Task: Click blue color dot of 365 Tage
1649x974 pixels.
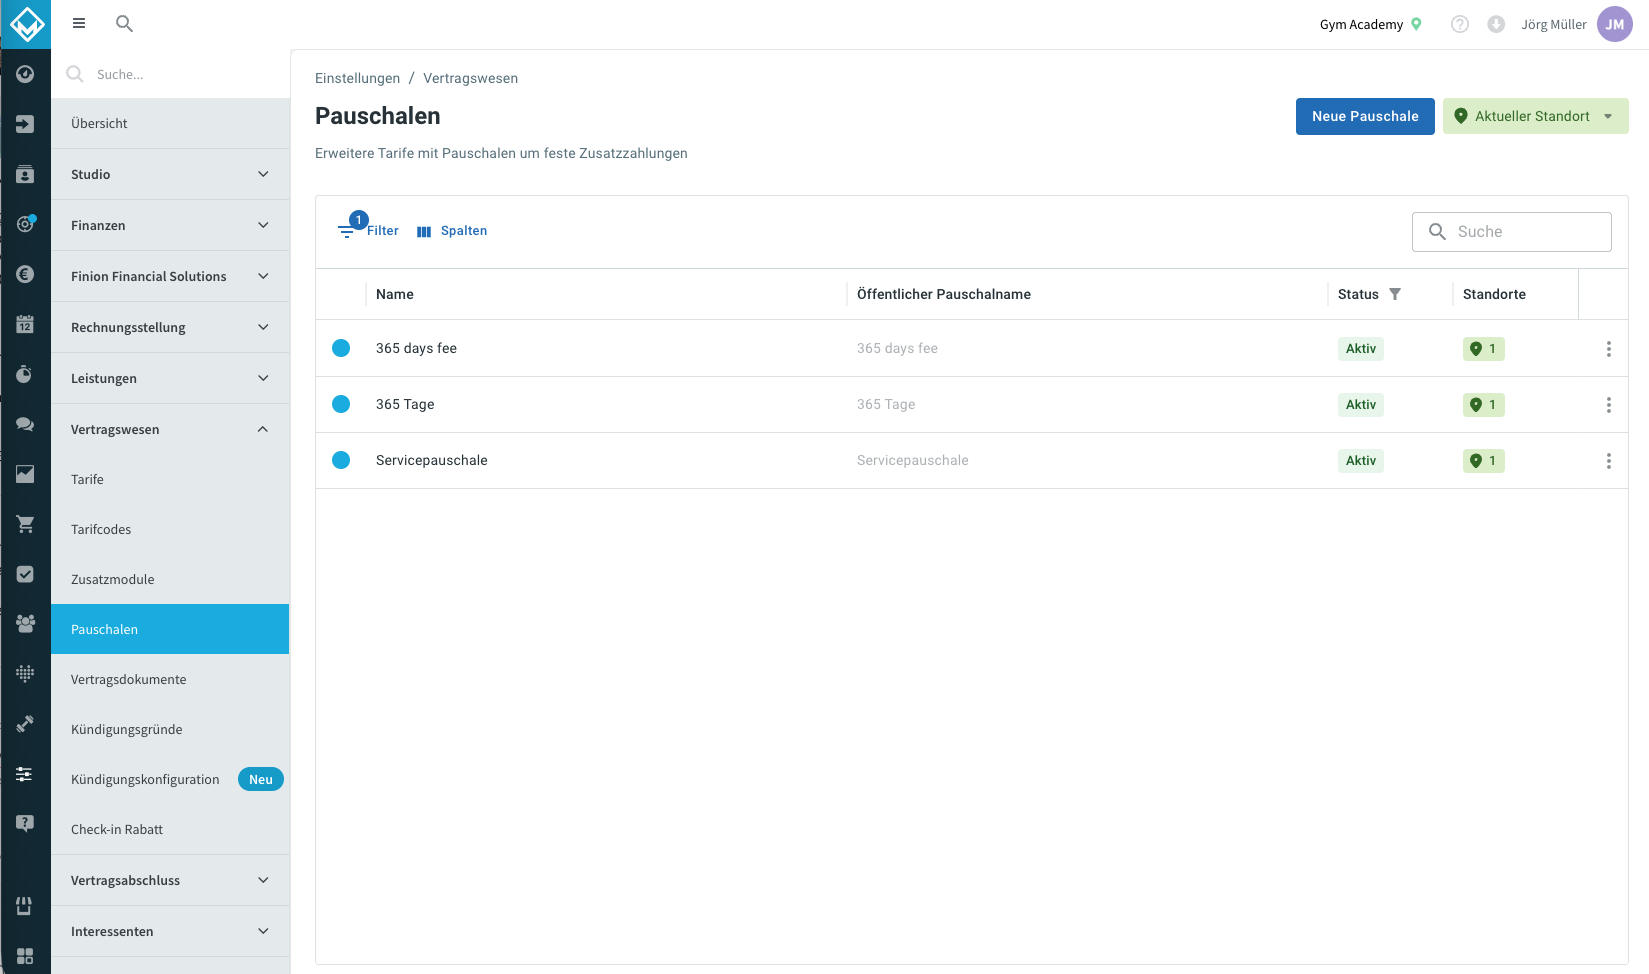Action: click(x=341, y=404)
